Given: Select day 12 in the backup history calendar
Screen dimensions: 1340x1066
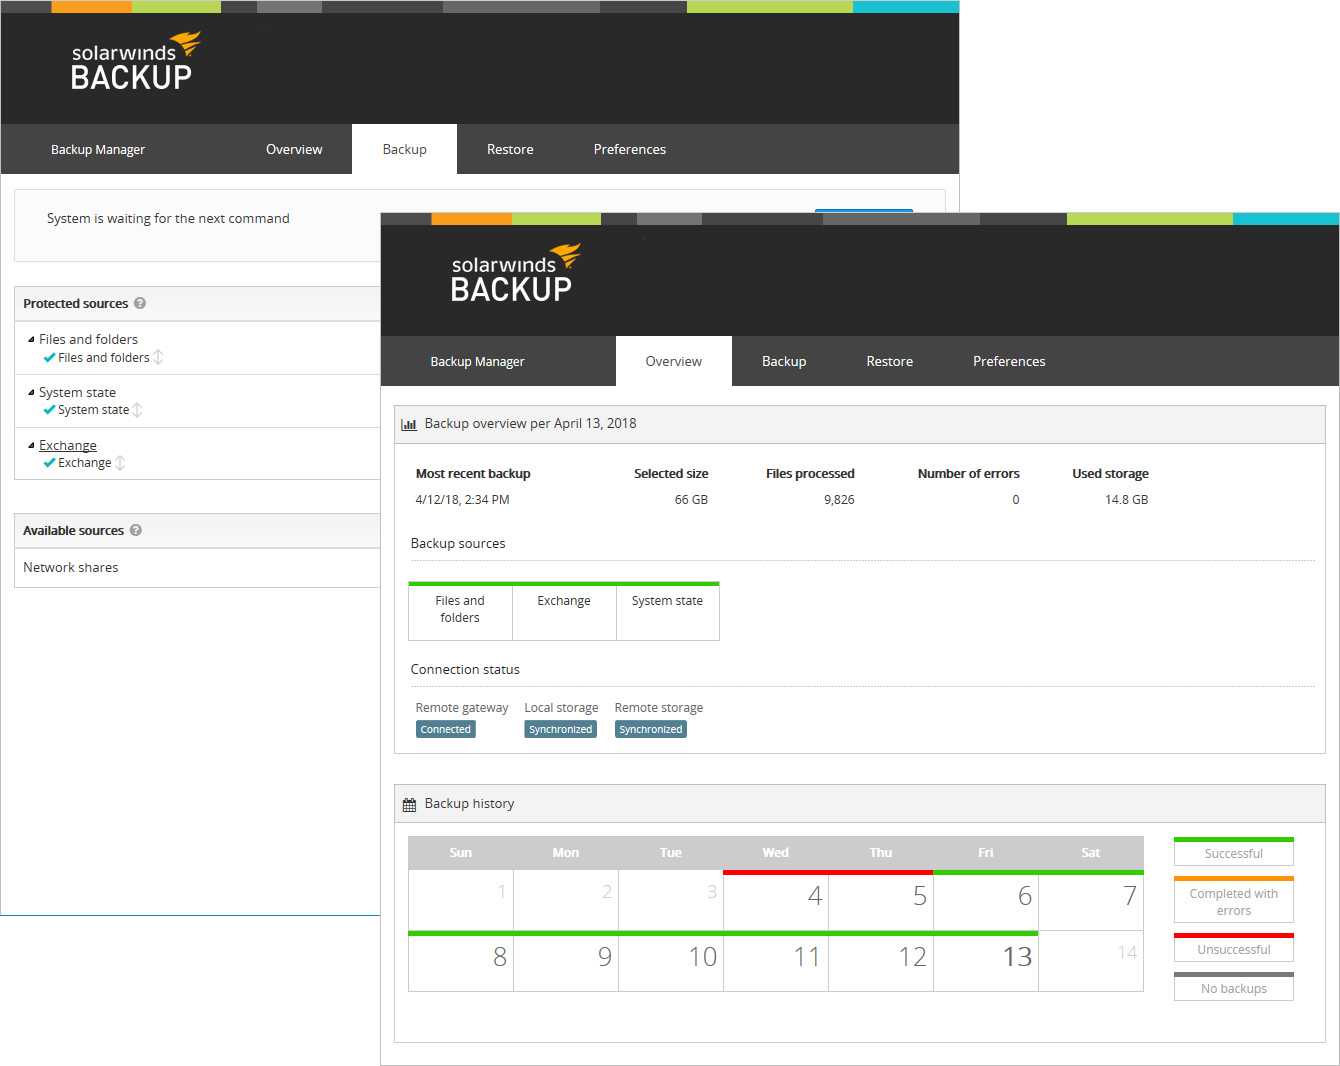Looking at the screenshot, I should [x=881, y=961].
